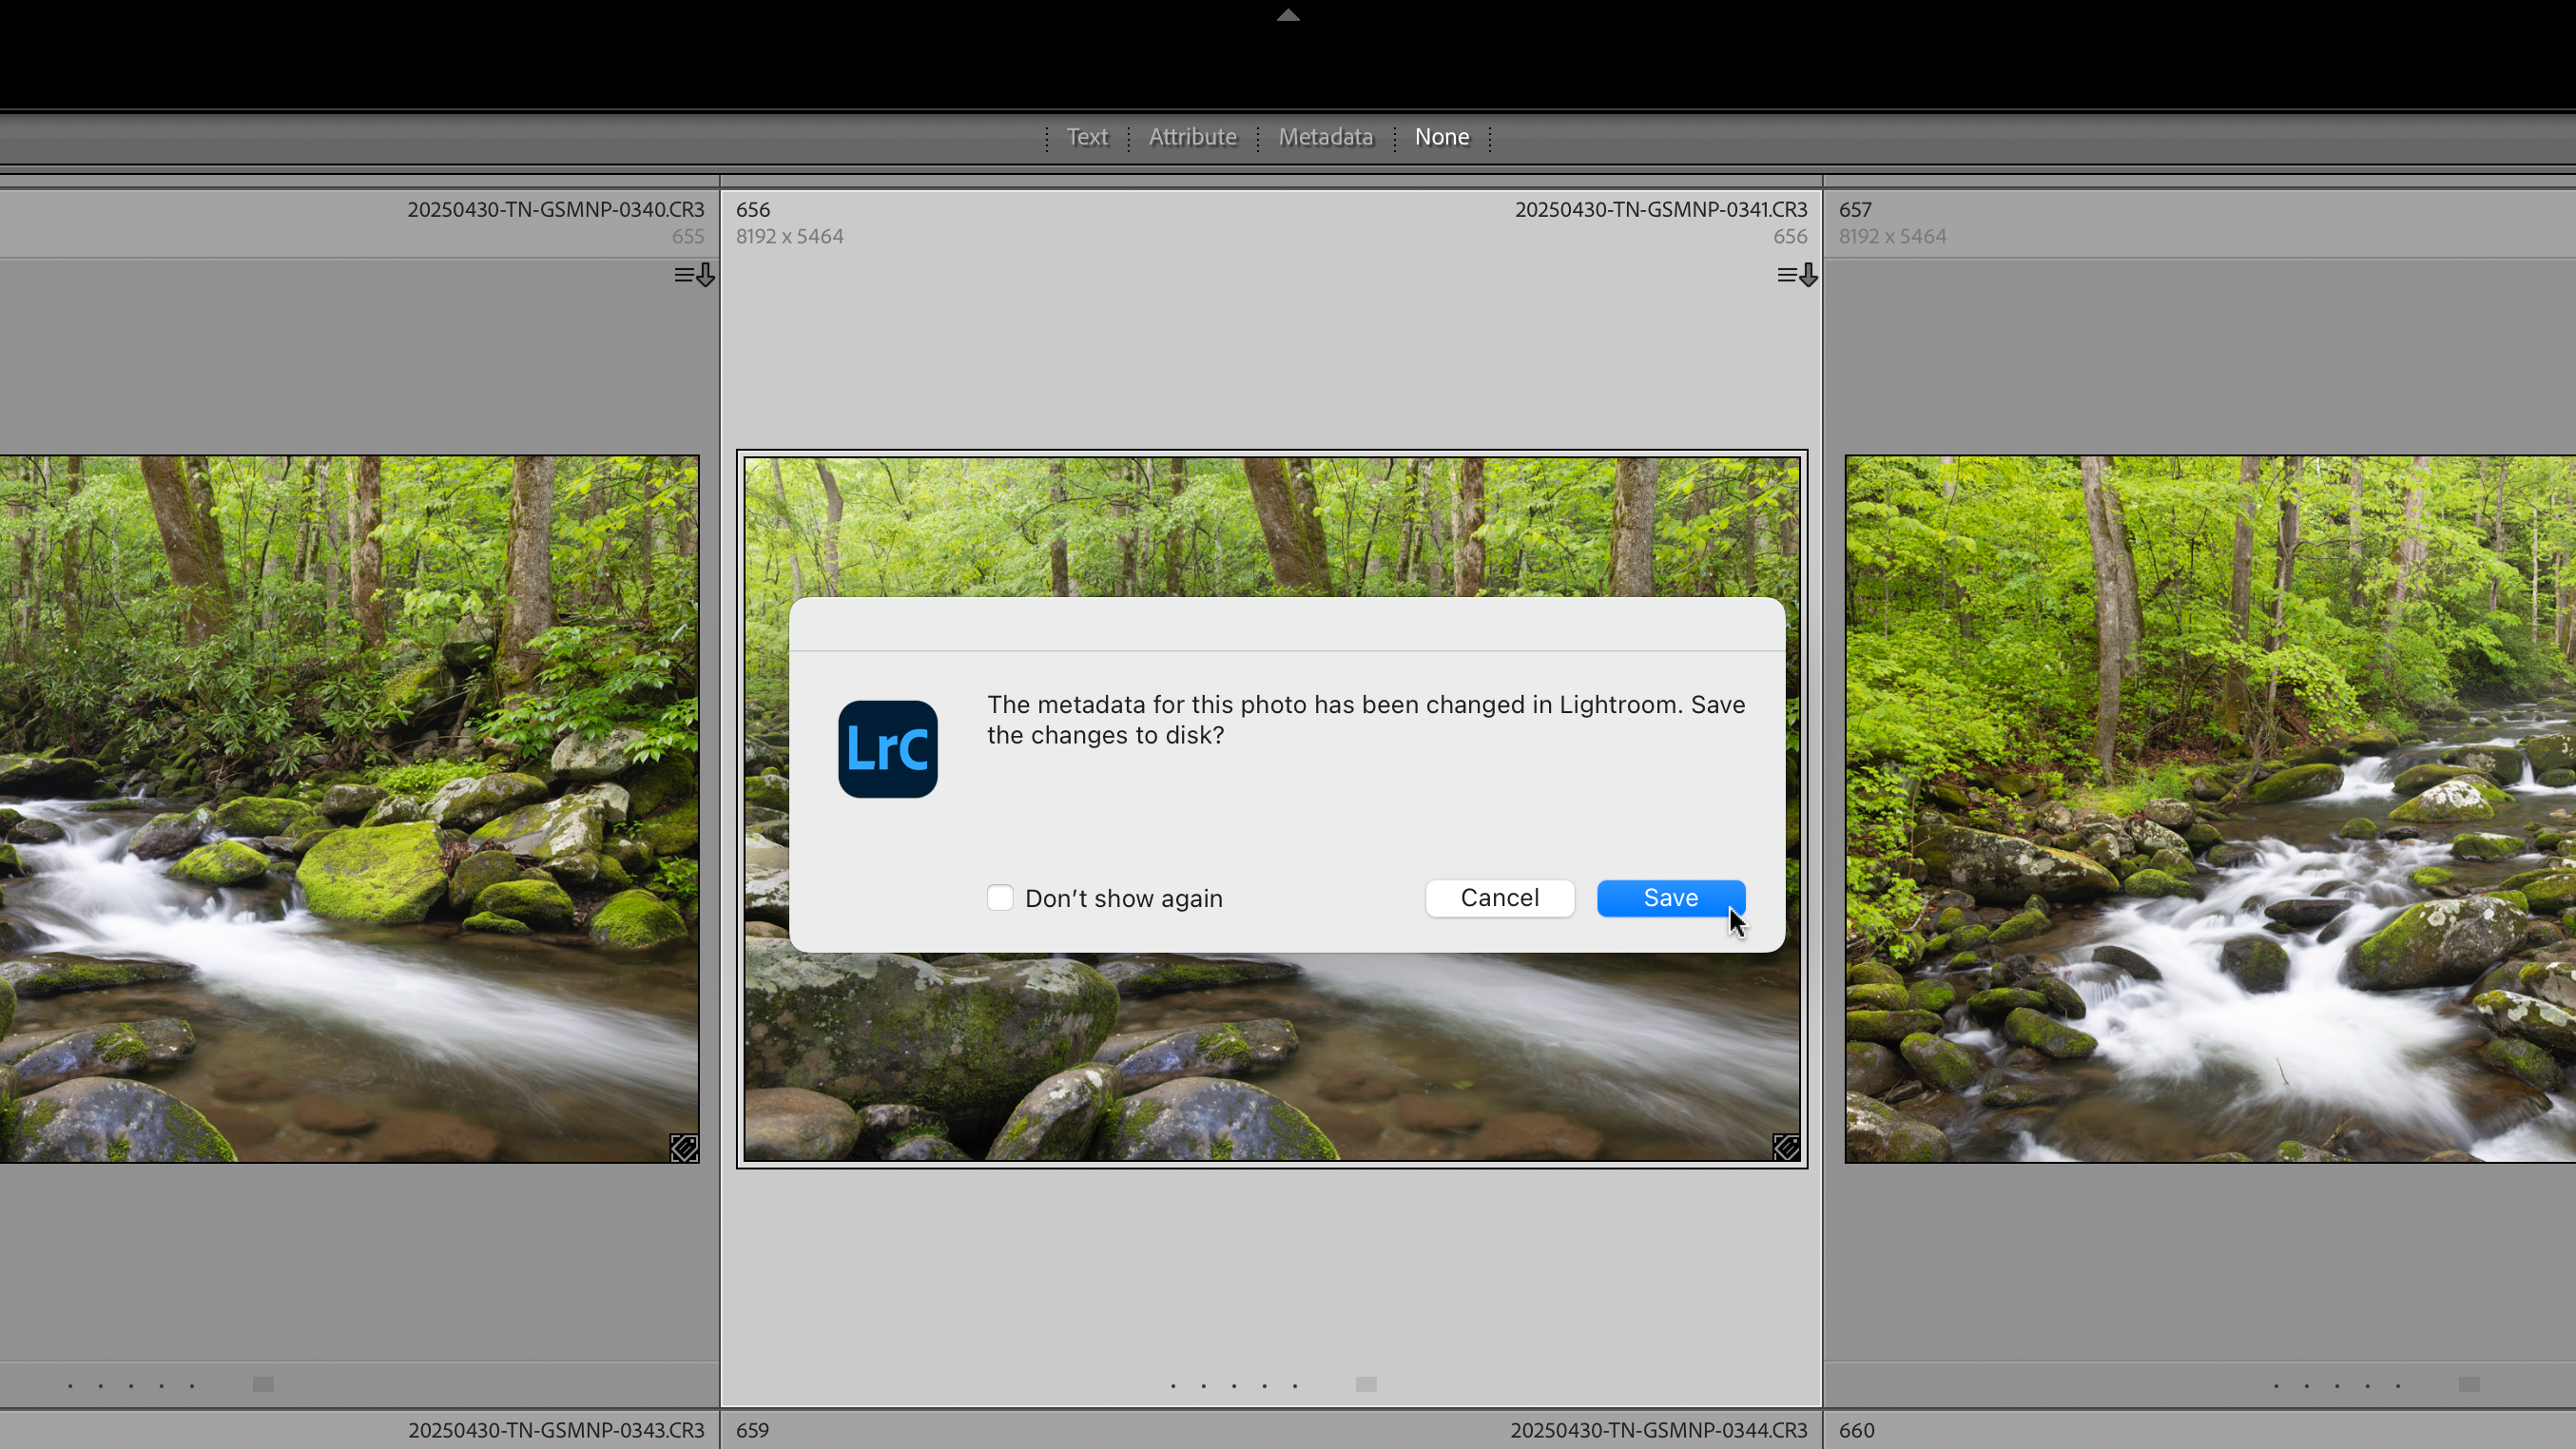Screen dimensions: 2576x1449
Task: Choose the None filter option
Action: (1441, 137)
